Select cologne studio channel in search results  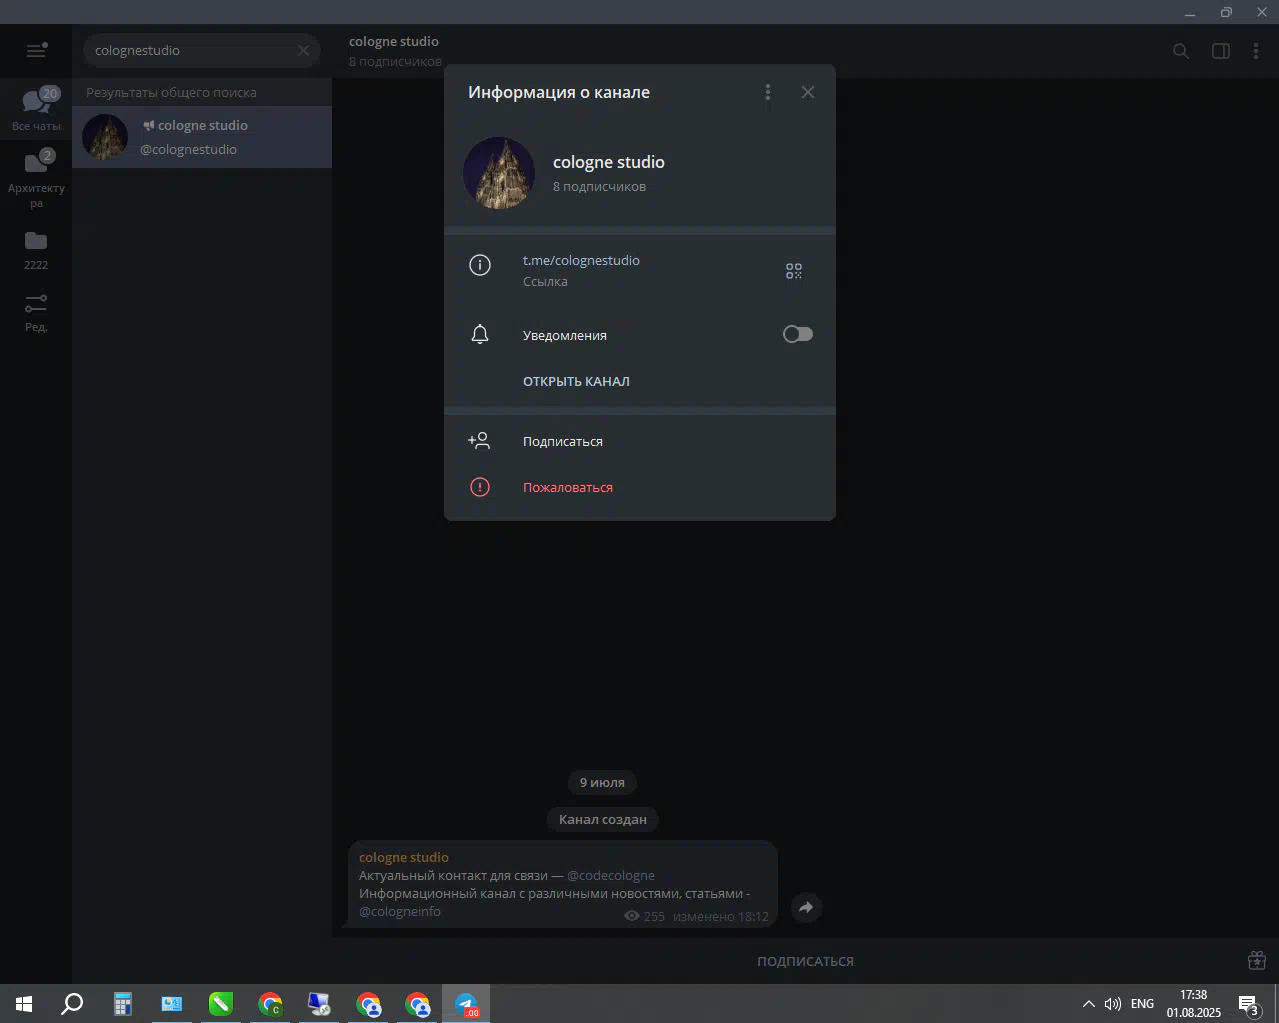pyautogui.click(x=202, y=137)
